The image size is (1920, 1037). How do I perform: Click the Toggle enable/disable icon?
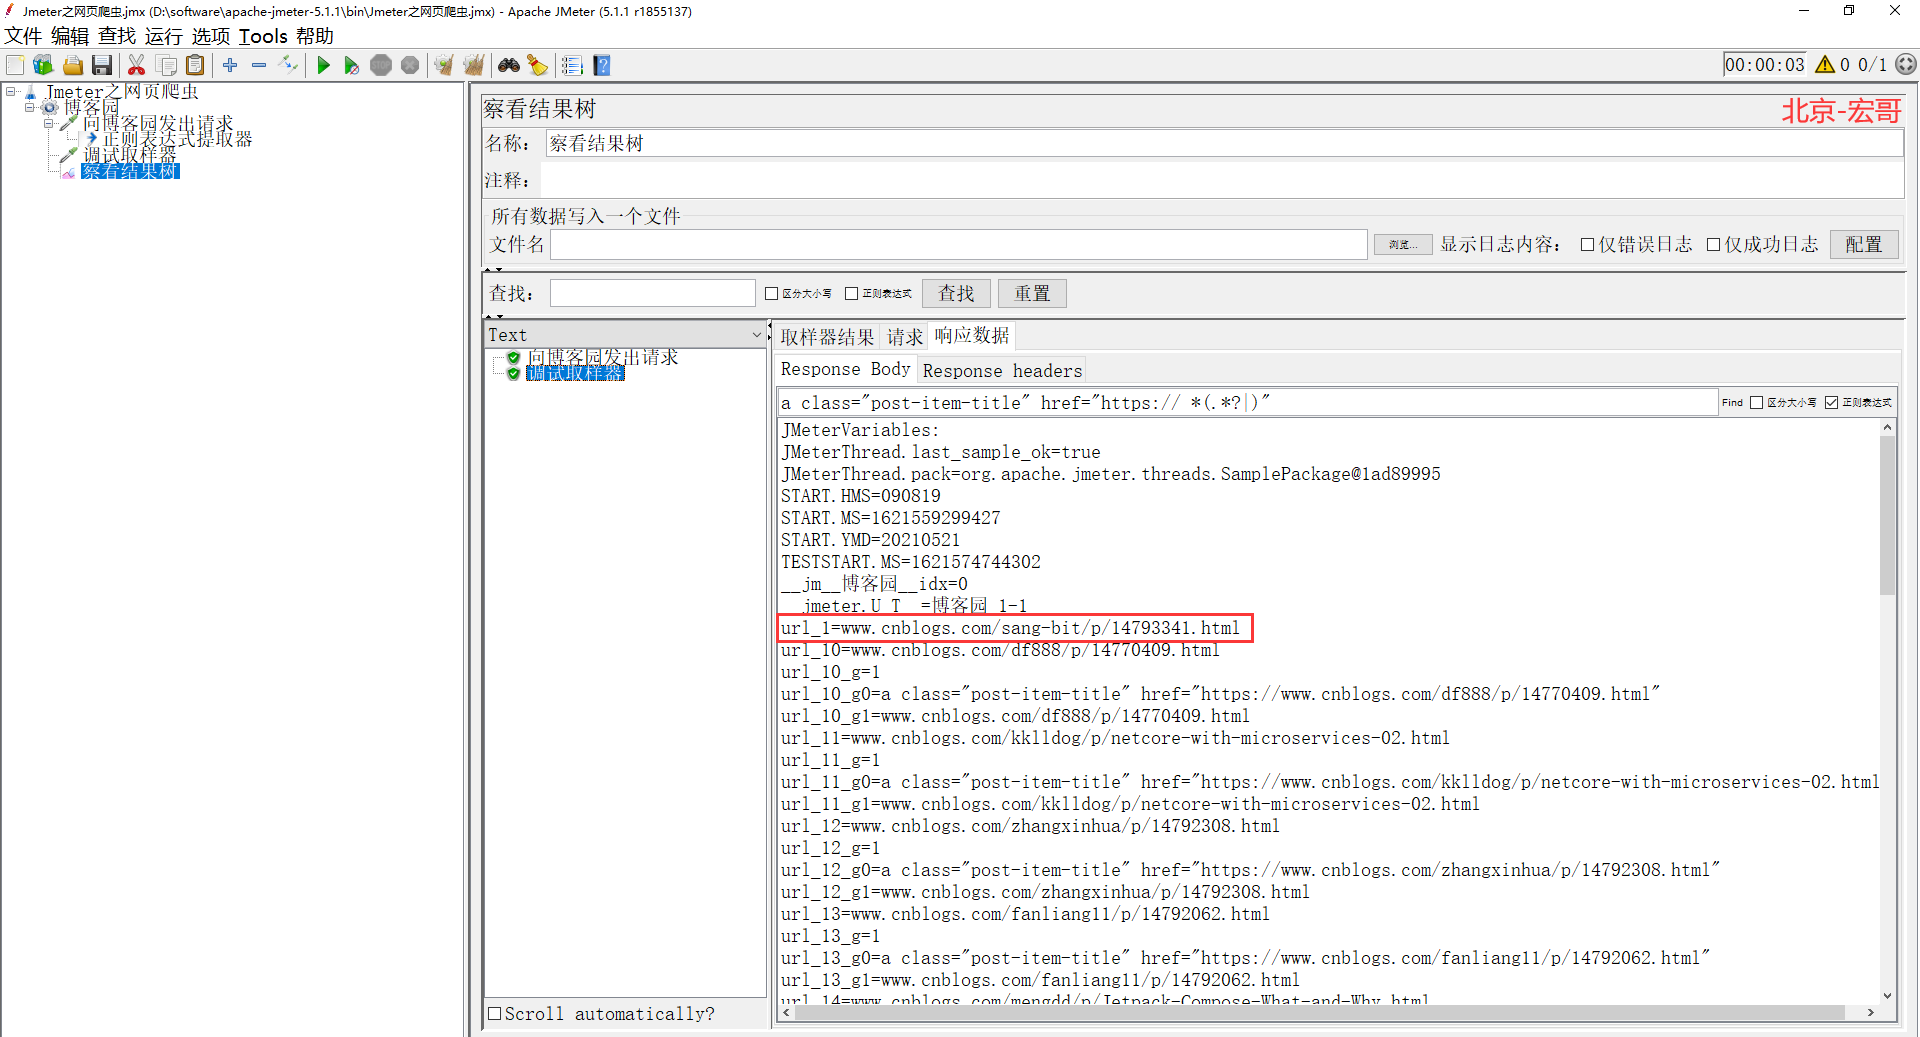click(289, 65)
